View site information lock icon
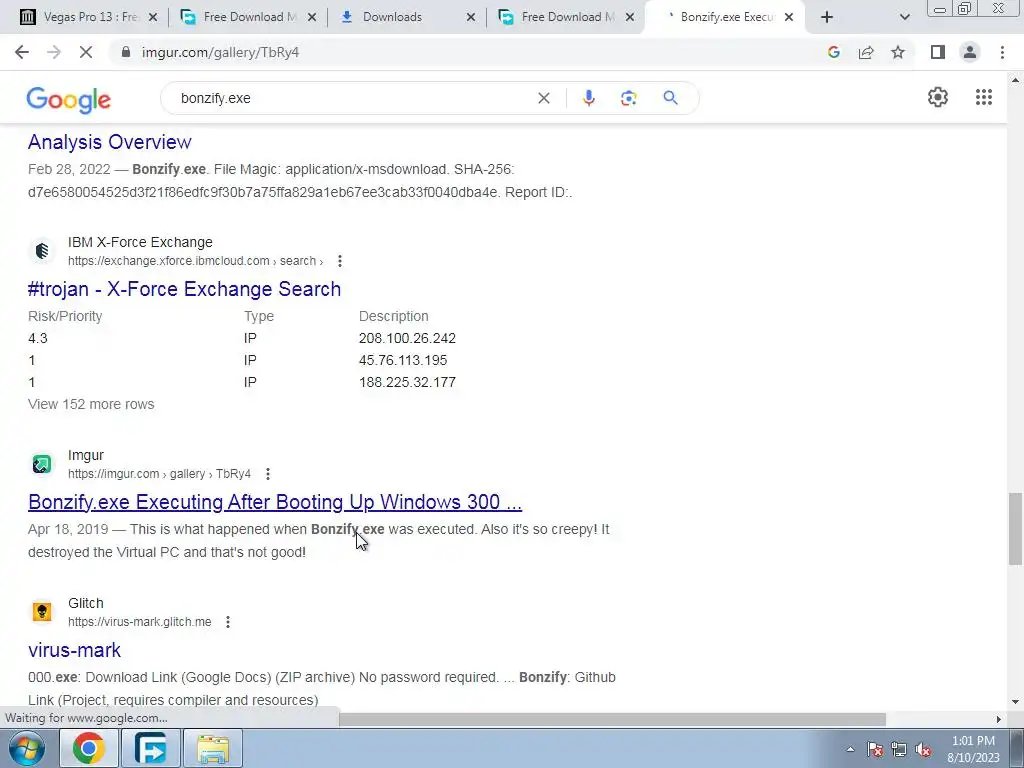 (x=125, y=52)
